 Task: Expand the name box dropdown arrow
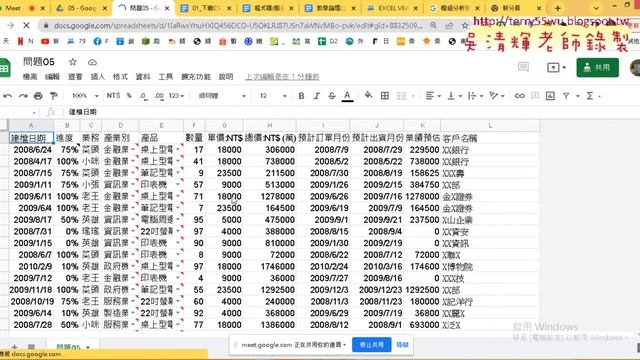(x=34, y=113)
